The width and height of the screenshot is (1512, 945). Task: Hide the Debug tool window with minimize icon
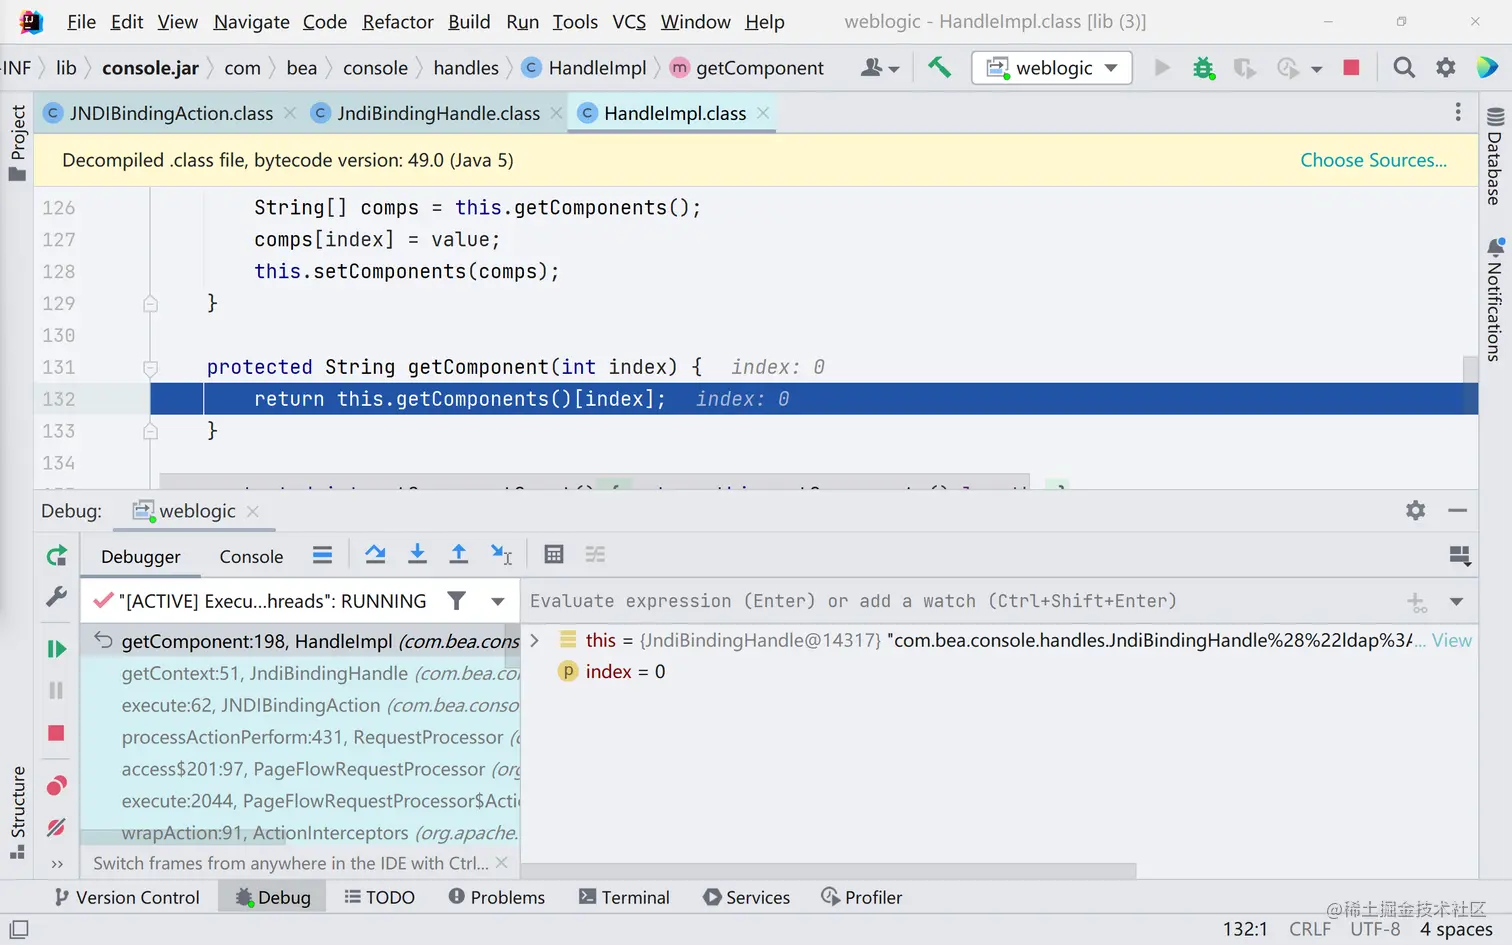[1457, 510]
